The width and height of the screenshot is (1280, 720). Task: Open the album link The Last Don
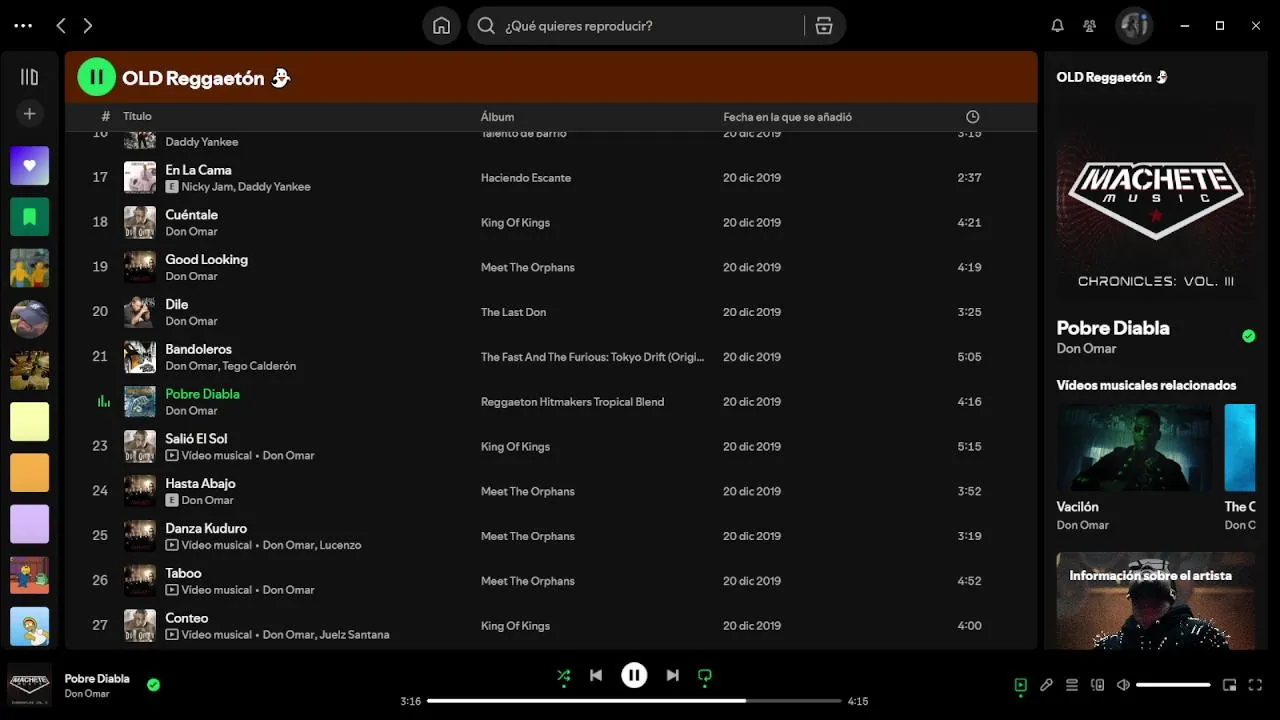pyautogui.click(x=513, y=312)
